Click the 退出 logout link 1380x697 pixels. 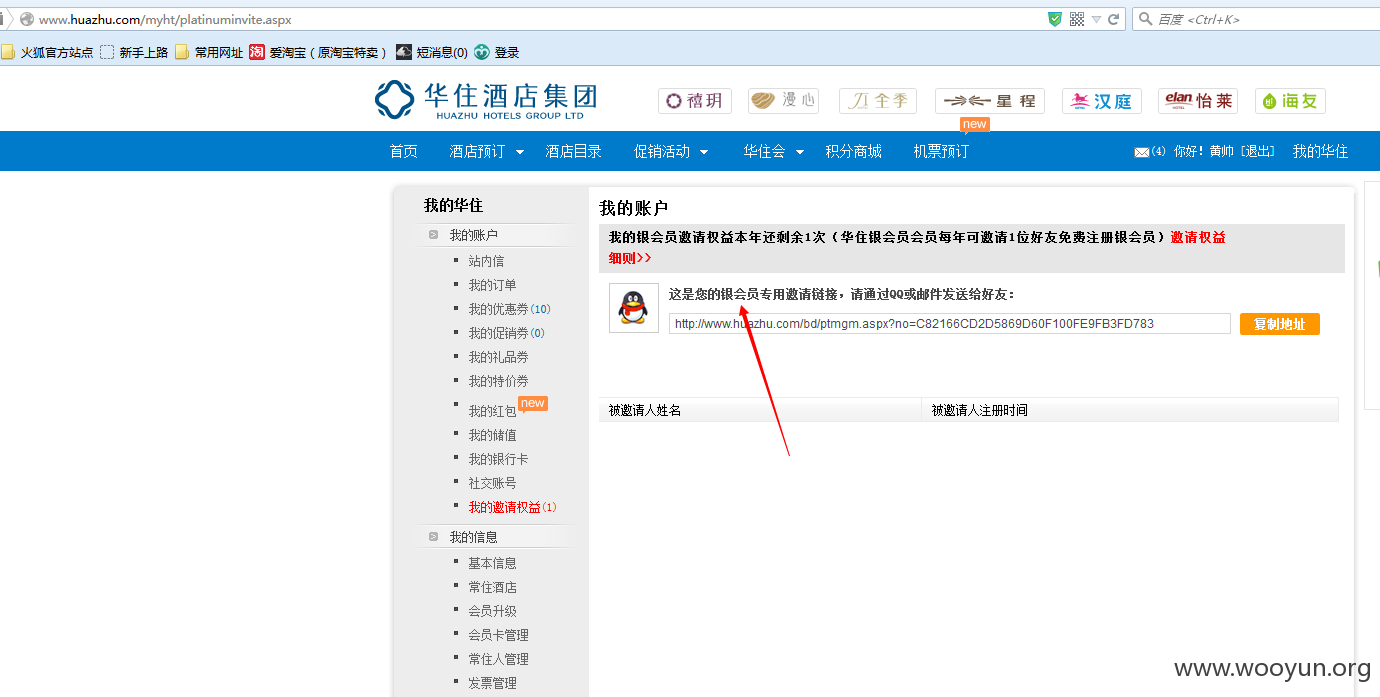point(1258,152)
